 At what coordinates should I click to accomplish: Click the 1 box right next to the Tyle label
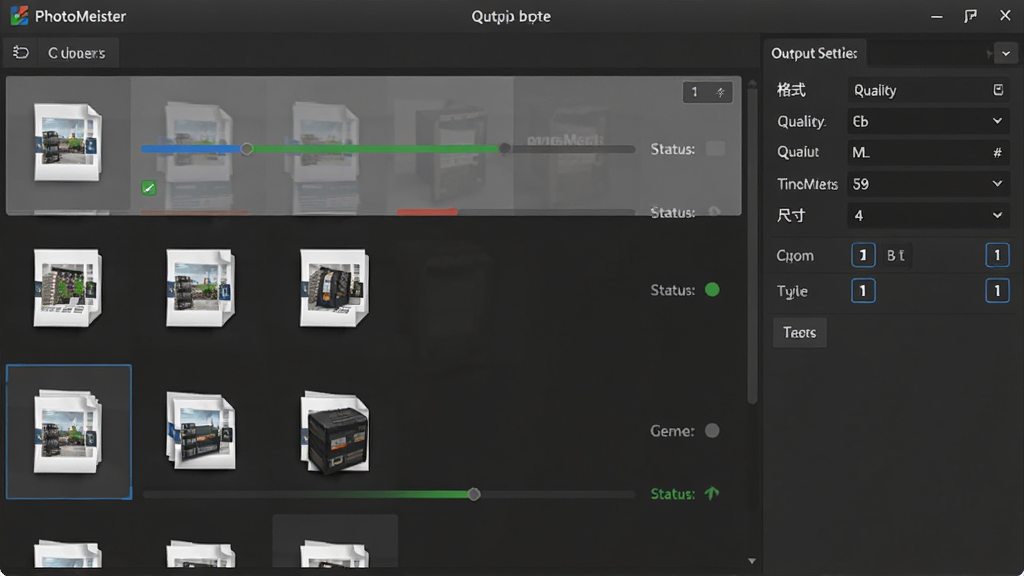[x=863, y=291]
